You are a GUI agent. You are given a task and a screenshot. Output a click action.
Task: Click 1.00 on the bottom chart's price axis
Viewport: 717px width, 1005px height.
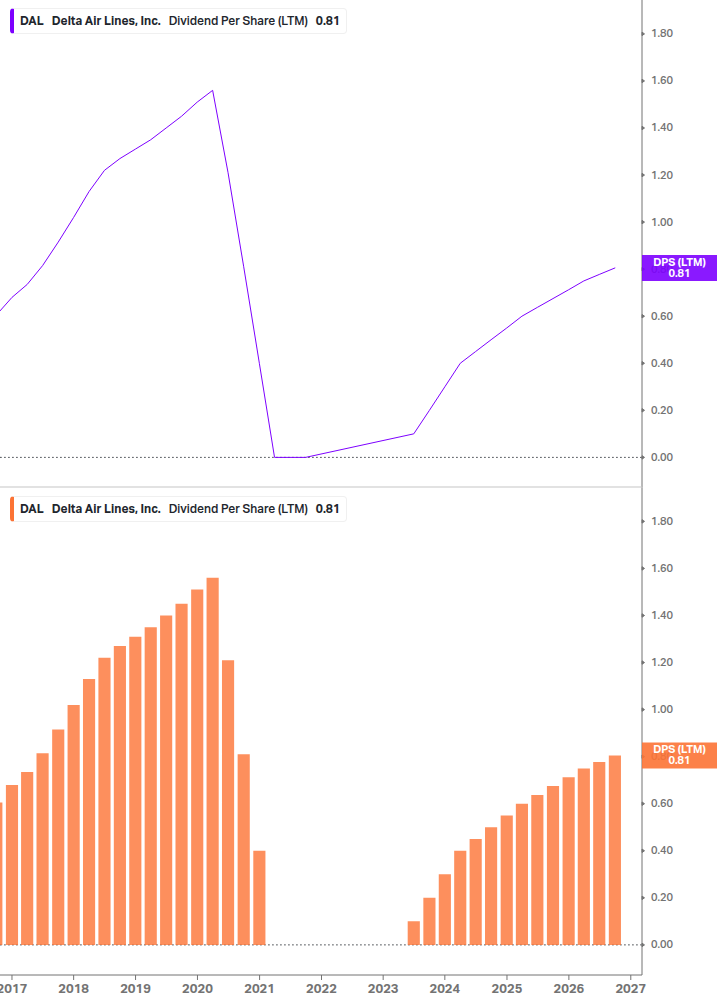tap(662, 710)
